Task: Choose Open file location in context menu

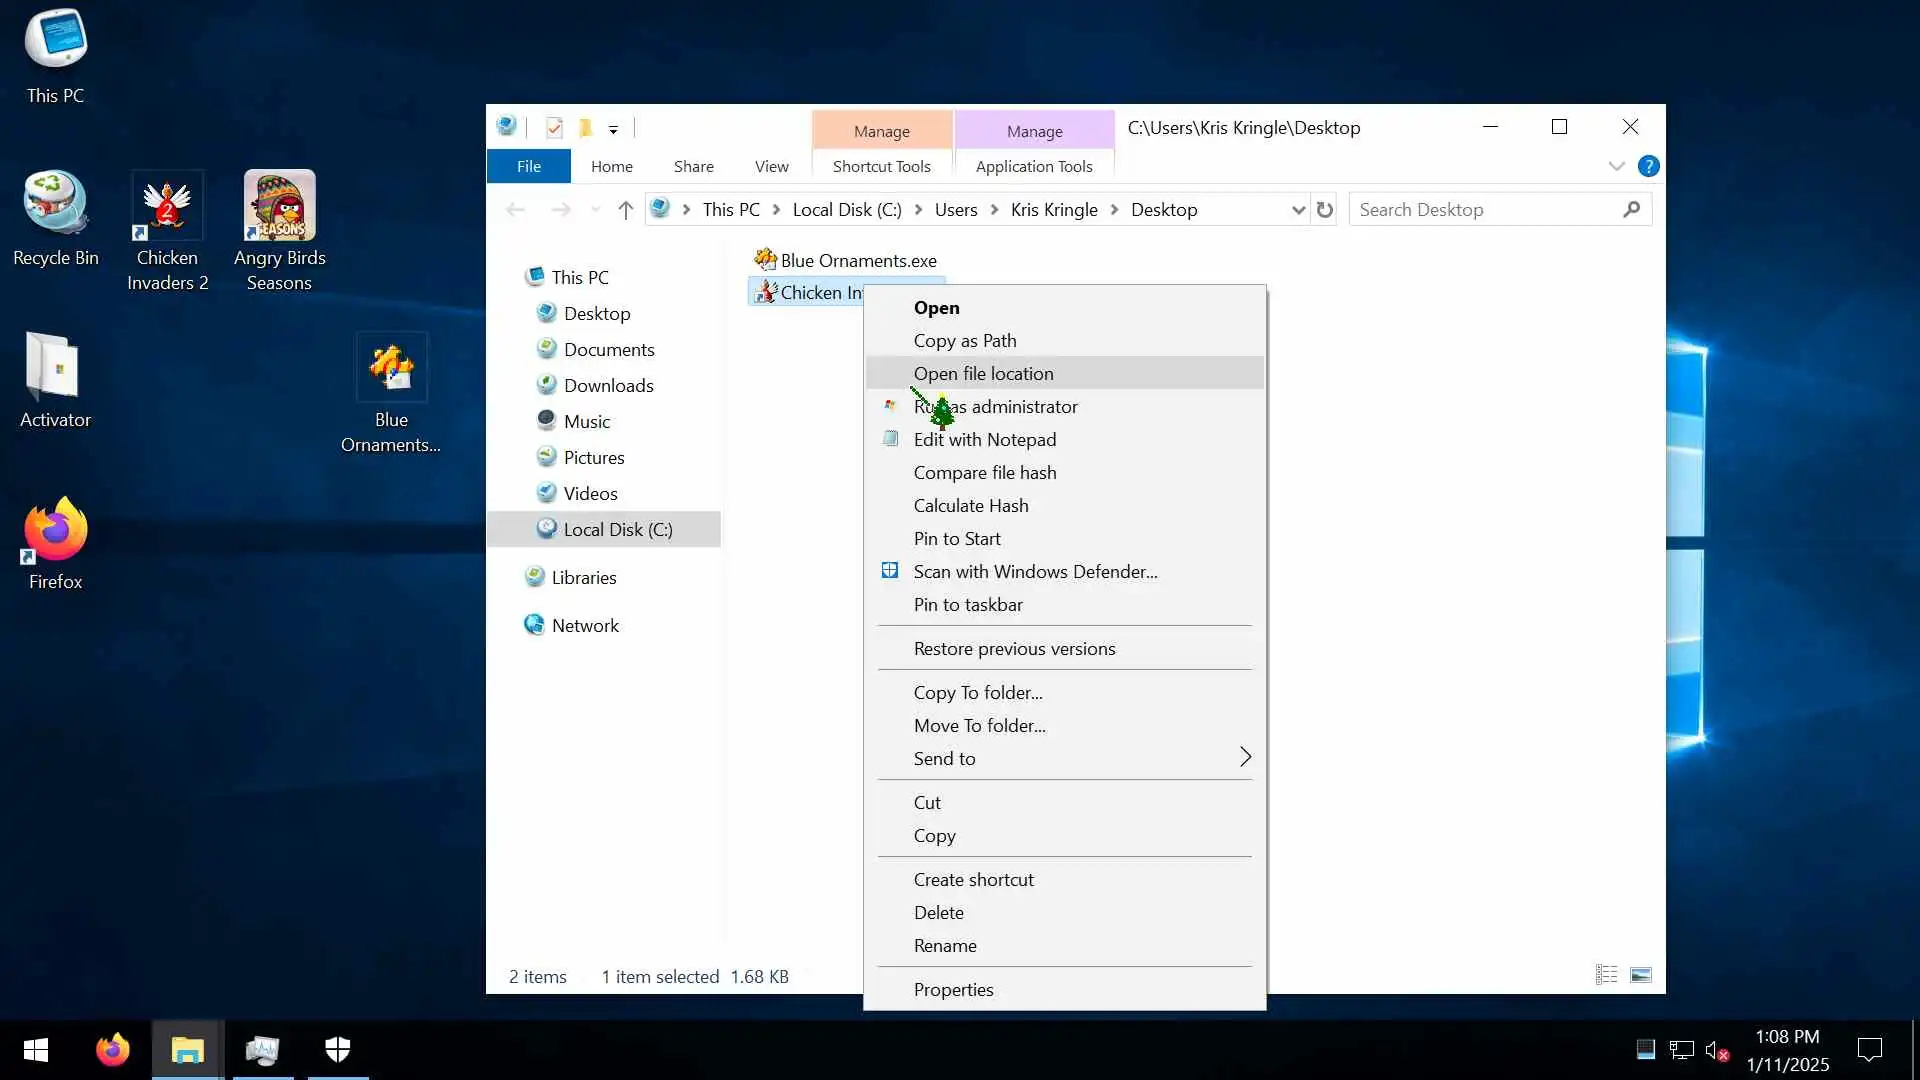Action: (x=983, y=374)
